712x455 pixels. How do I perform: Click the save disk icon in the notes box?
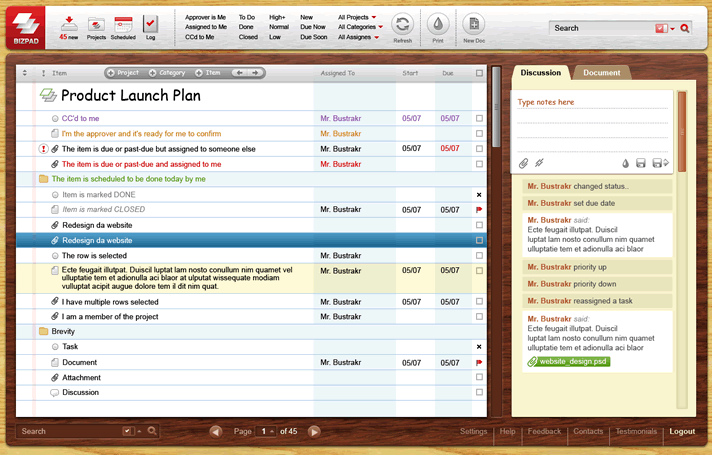pyautogui.click(x=641, y=163)
